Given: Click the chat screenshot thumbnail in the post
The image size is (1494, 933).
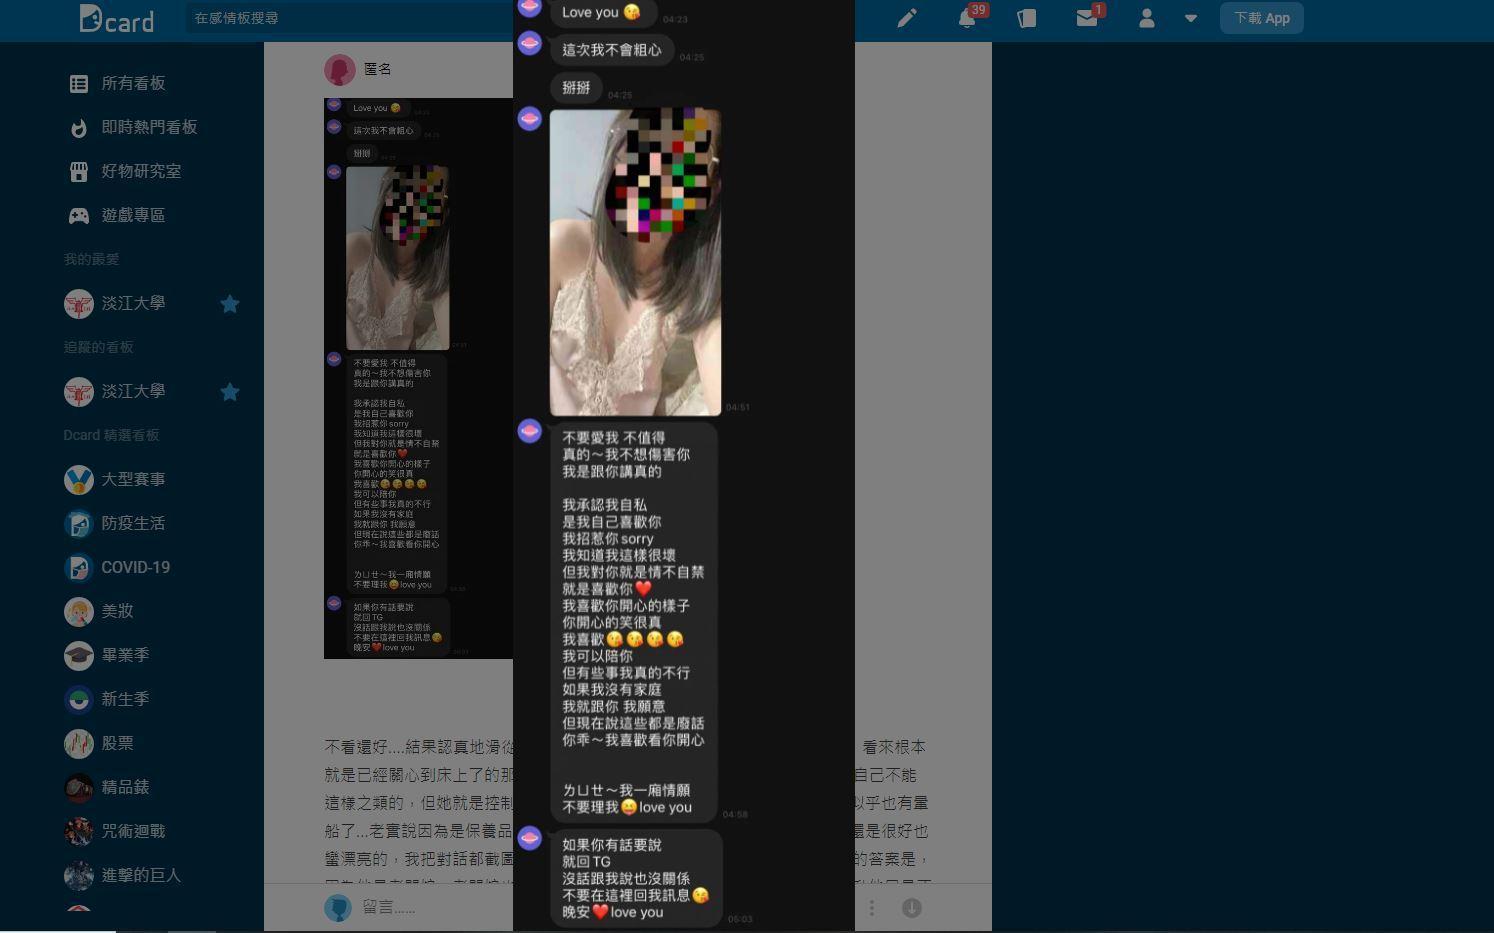Looking at the screenshot, I should point(418,378).
